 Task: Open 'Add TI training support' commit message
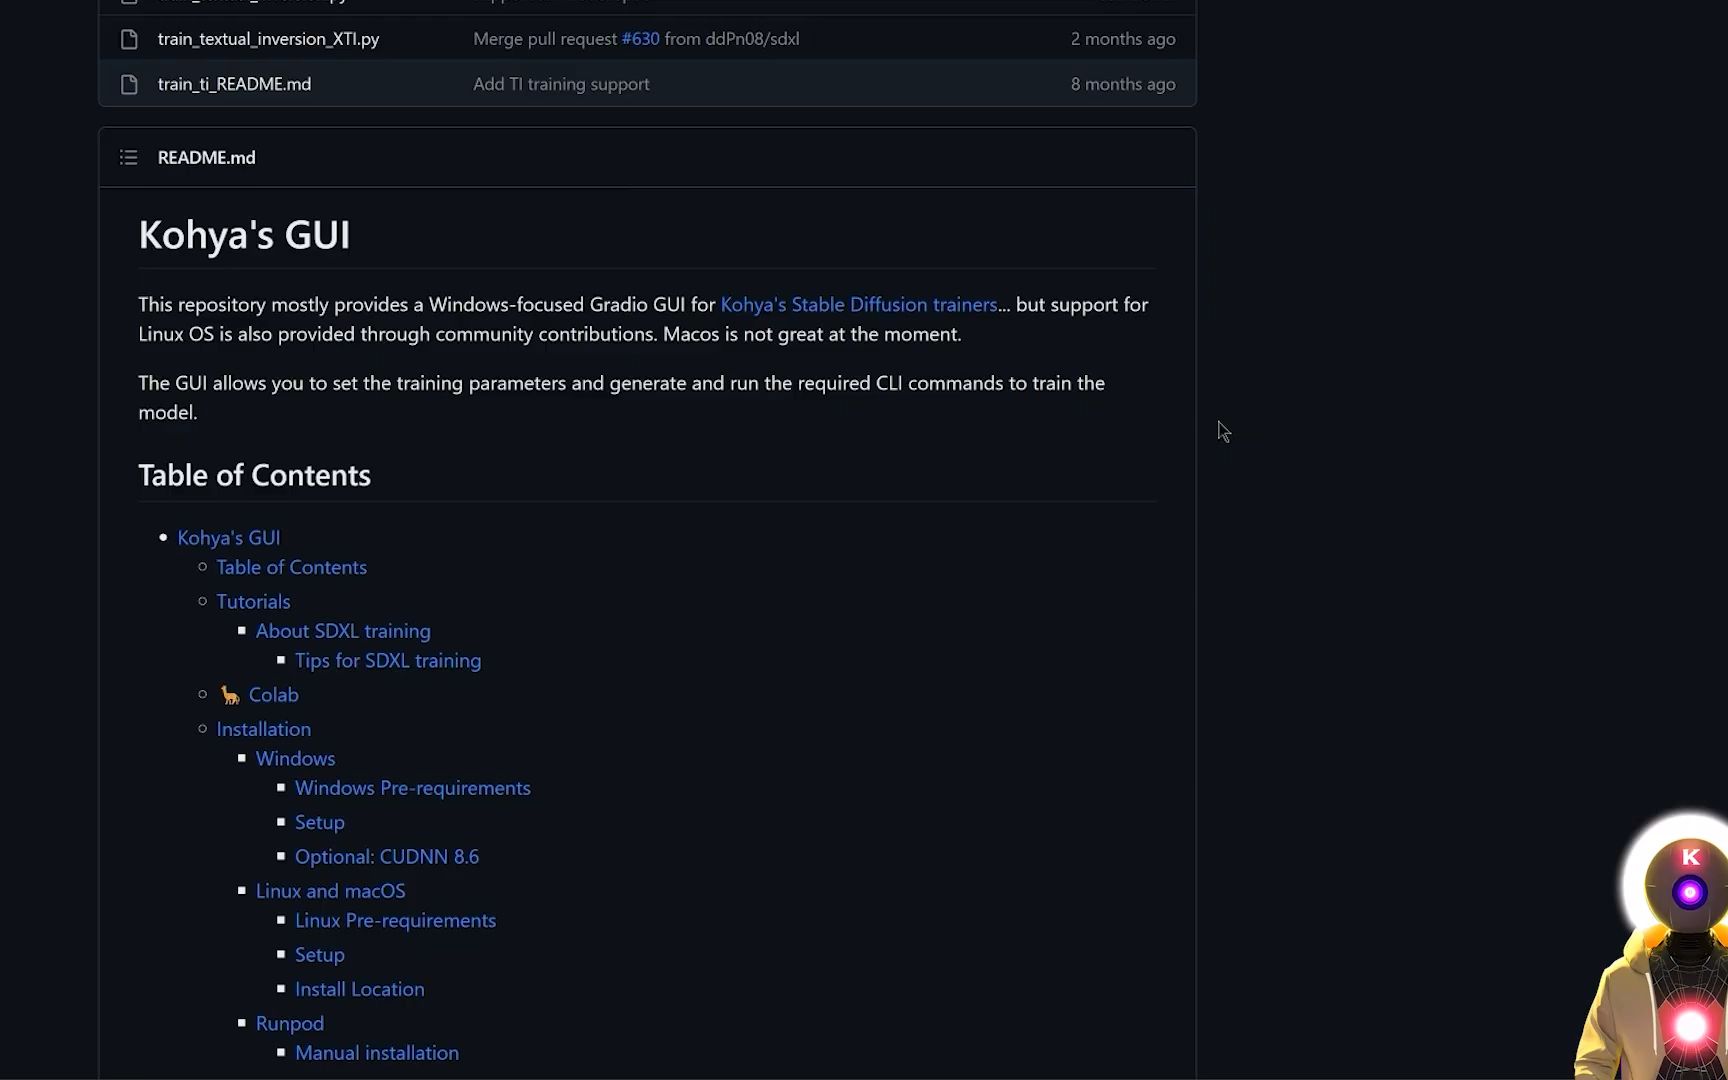pos(561,84)
